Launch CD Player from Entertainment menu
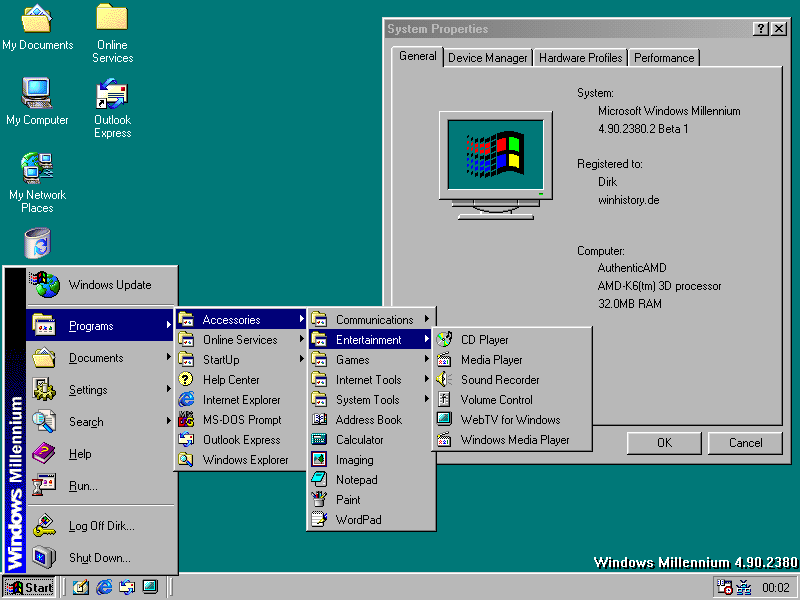The height and width of the screenshot is (600, 800). point(512,339)
